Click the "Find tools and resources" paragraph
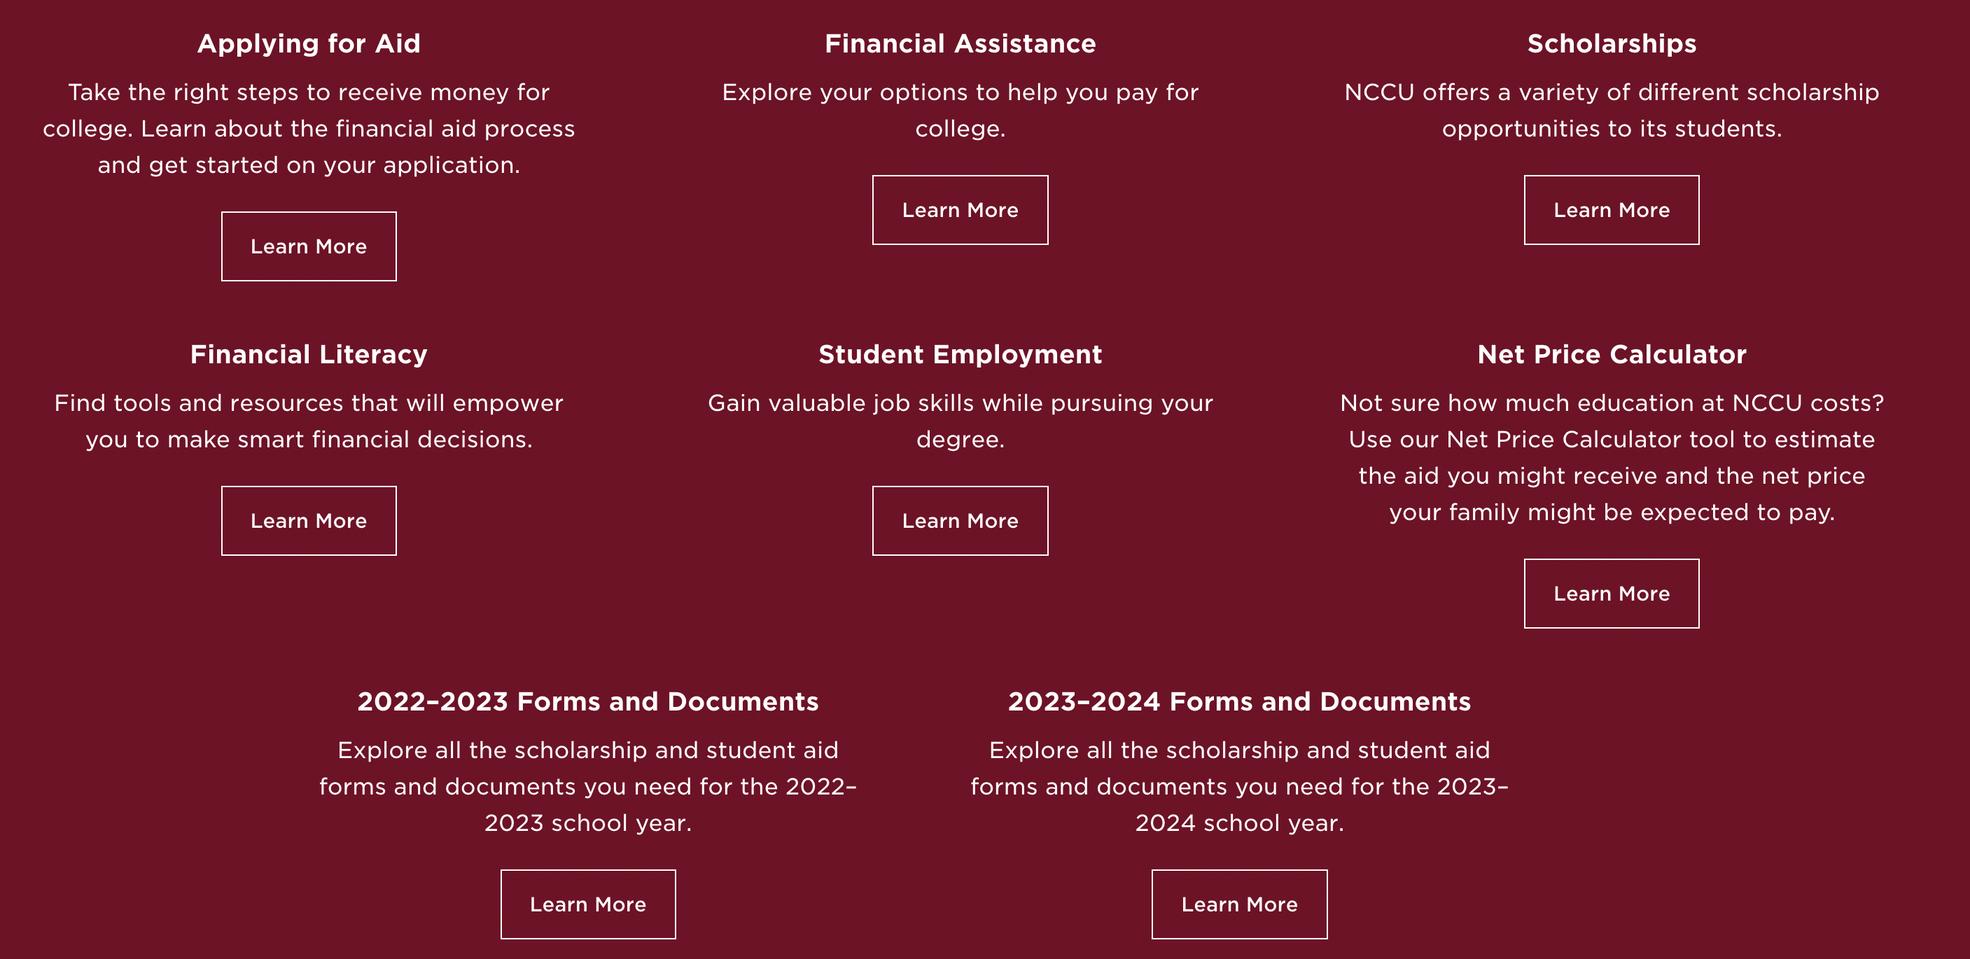This screenshot has height=959, width=1970. (x=308, y=421)
